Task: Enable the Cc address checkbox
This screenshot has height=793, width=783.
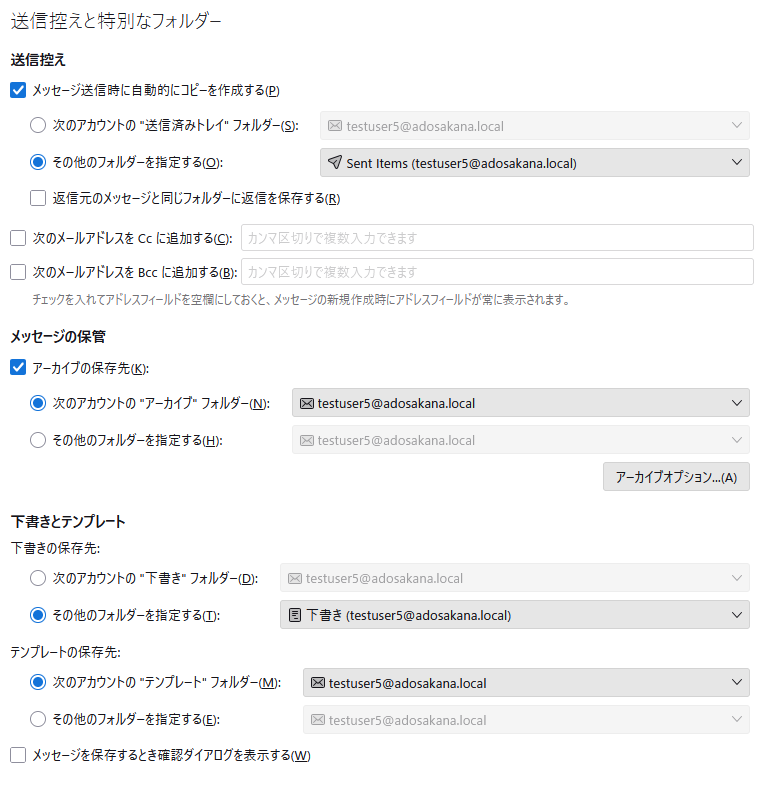Action: click(17, 238)
